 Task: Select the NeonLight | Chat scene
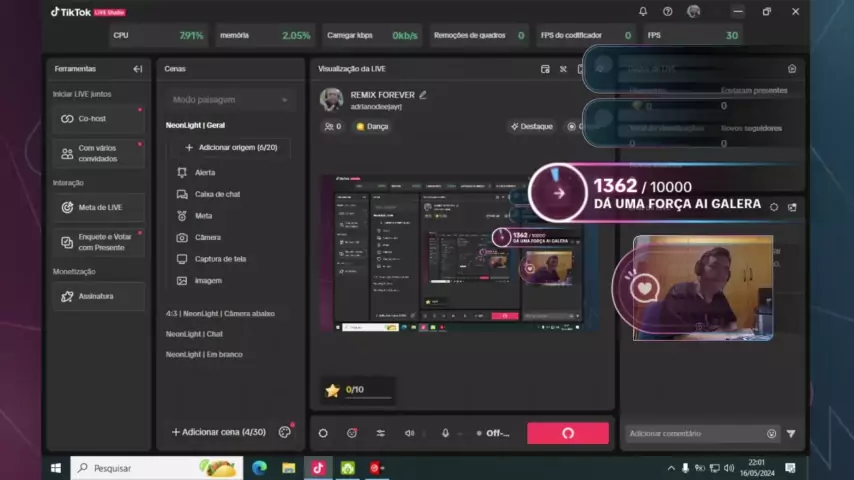tap(194, 334)
